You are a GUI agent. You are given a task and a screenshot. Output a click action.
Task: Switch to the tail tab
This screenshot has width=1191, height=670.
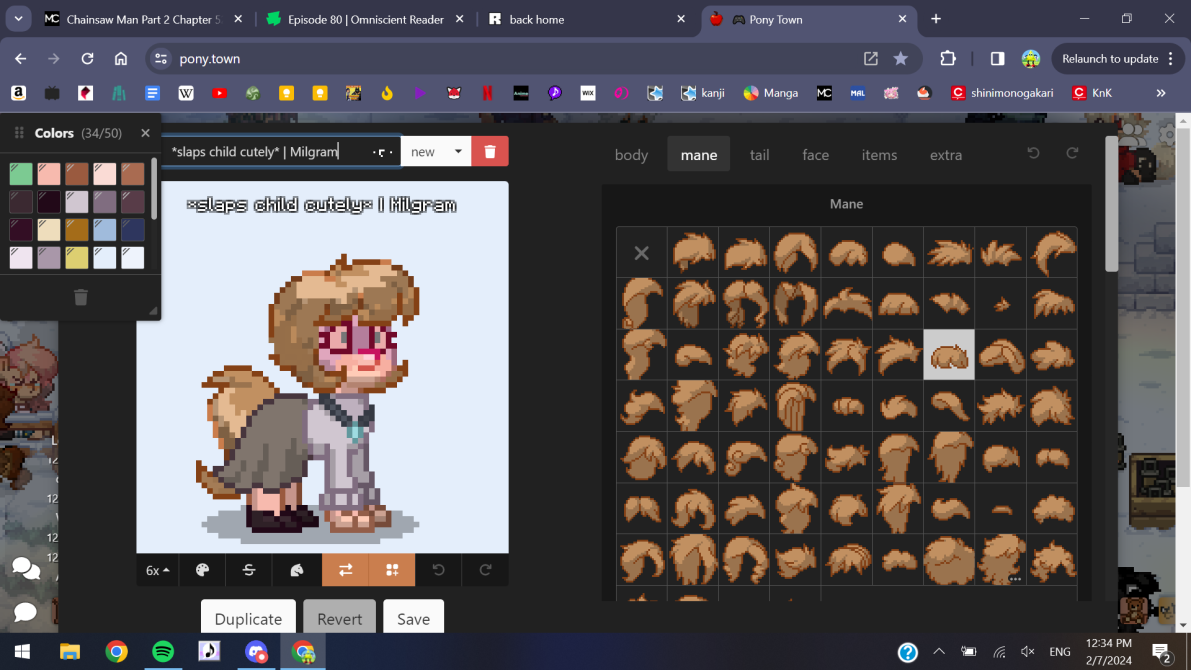(x=760, y=155)
